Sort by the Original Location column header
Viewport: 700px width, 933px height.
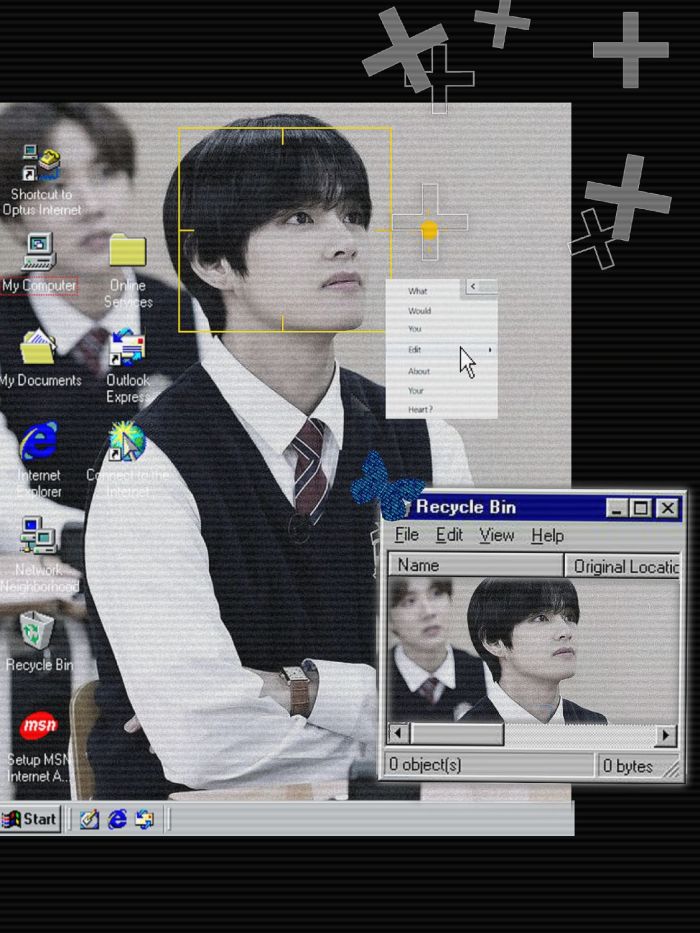coord(623,566)
